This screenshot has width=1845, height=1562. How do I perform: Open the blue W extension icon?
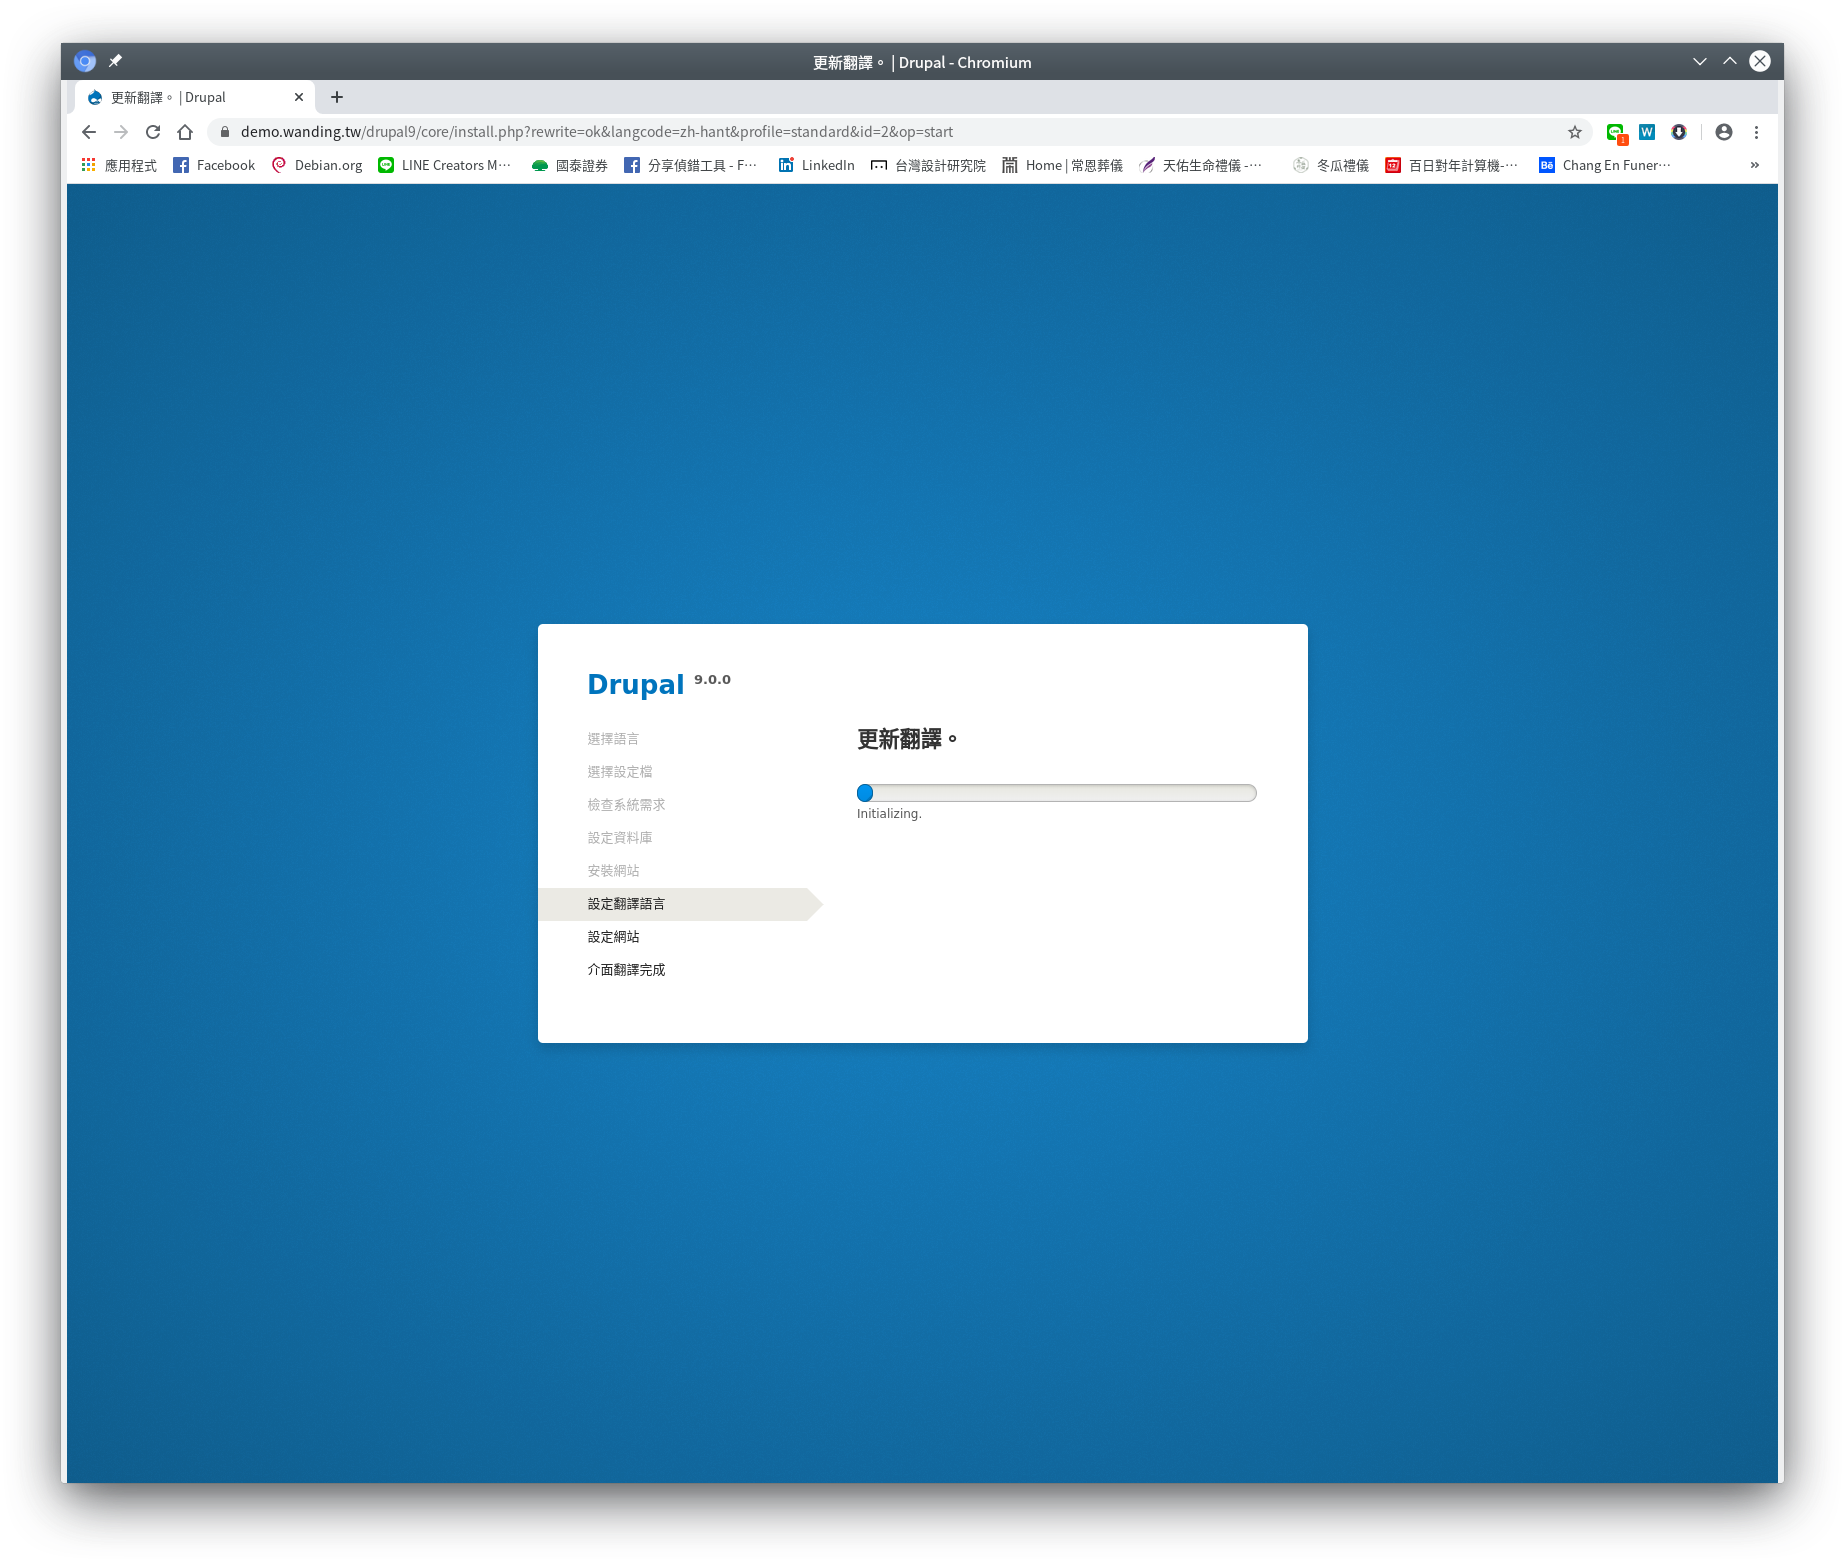[x=1647, y=132]
